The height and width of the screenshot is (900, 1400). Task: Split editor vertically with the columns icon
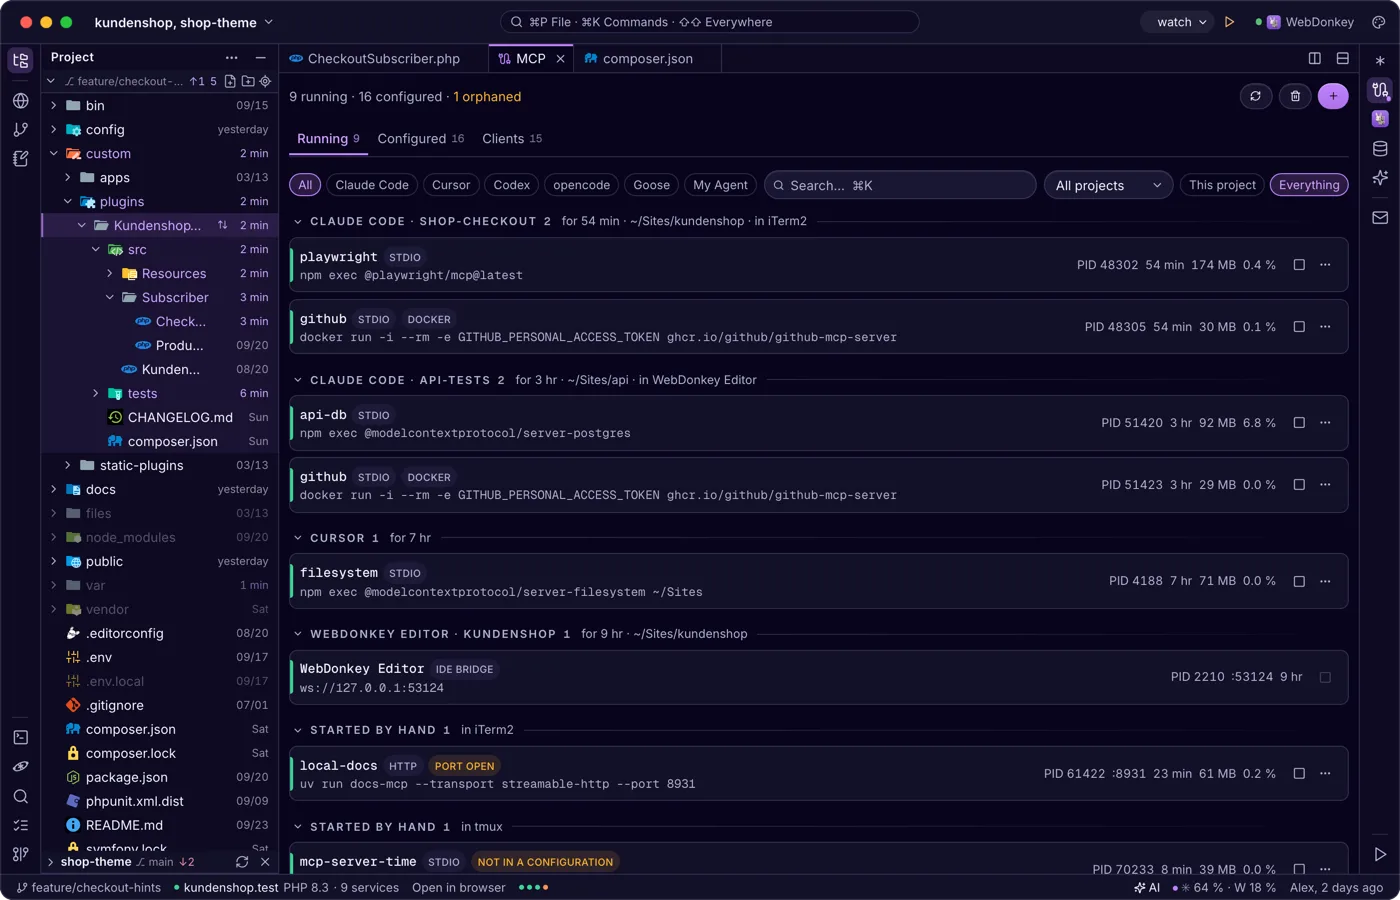point(1315,59)
